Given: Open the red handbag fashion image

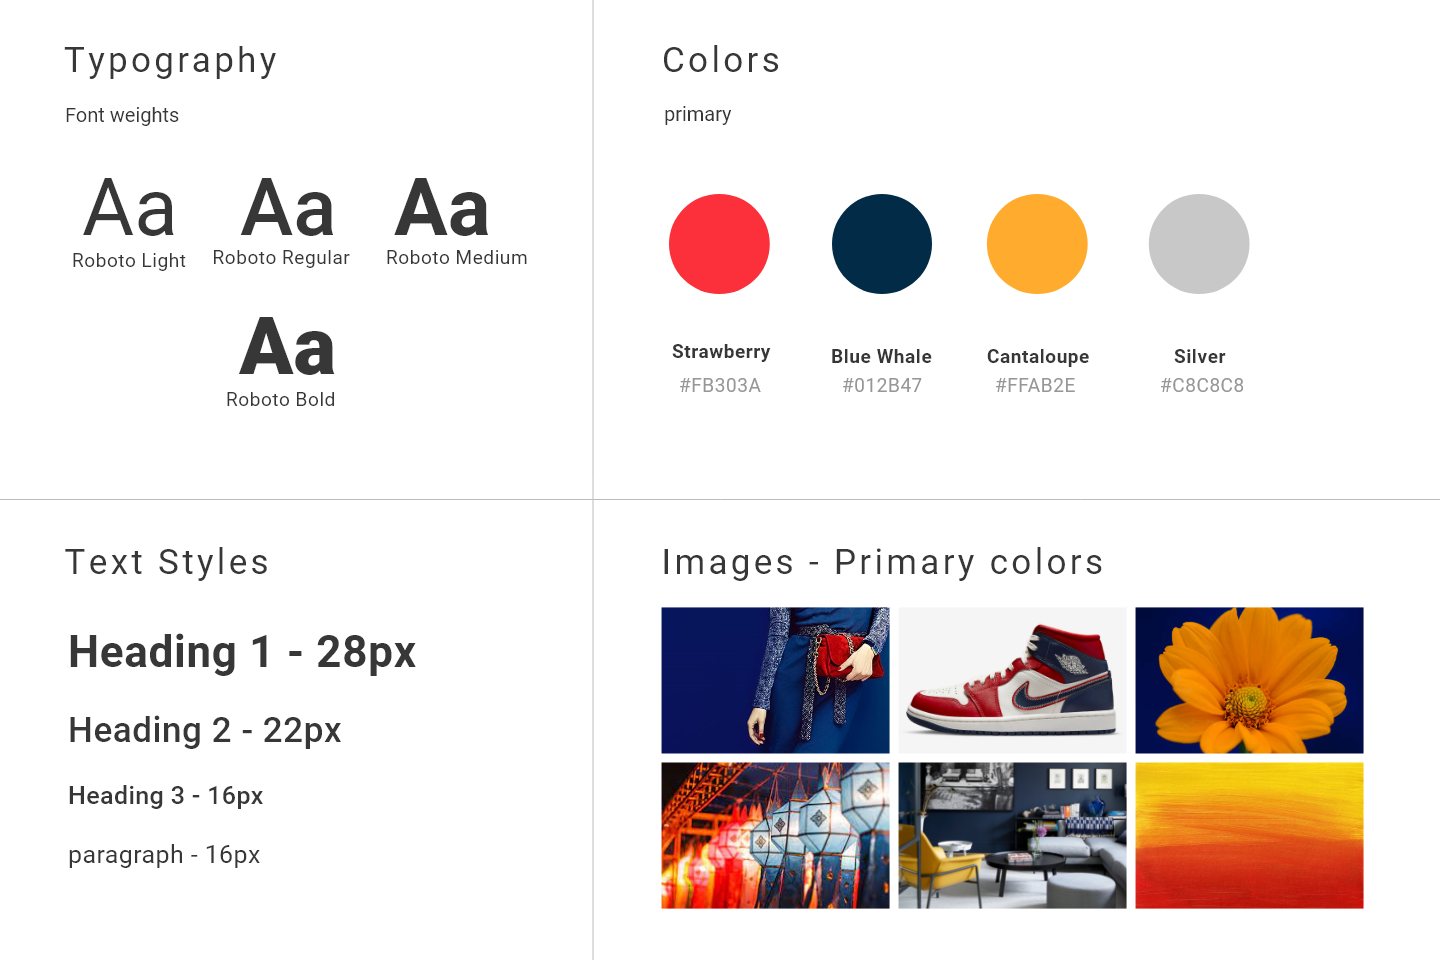Looking at the screenshot, I should (x=775, y=680).
